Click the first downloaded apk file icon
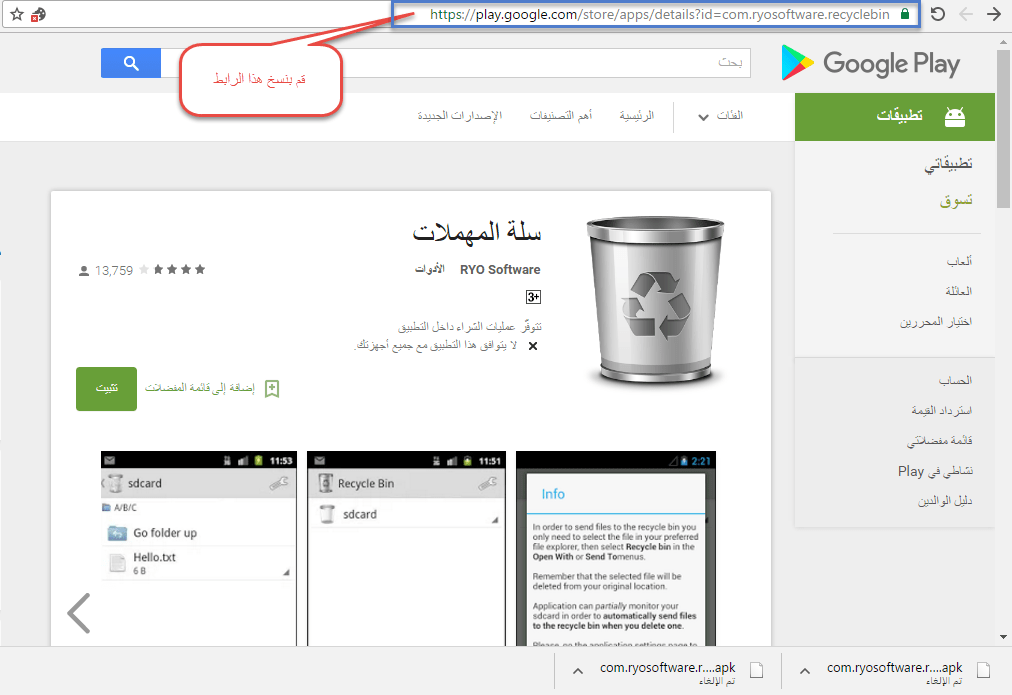Screen dimensions: 1012x695 pyautogui.click(x=984, y=670)
